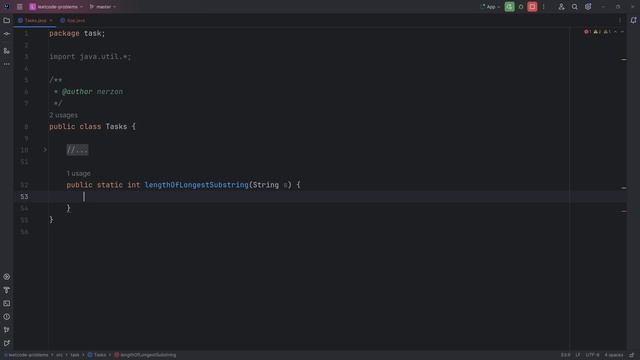Click the import java.util.* line
The image size is (640, 360).
90,57
